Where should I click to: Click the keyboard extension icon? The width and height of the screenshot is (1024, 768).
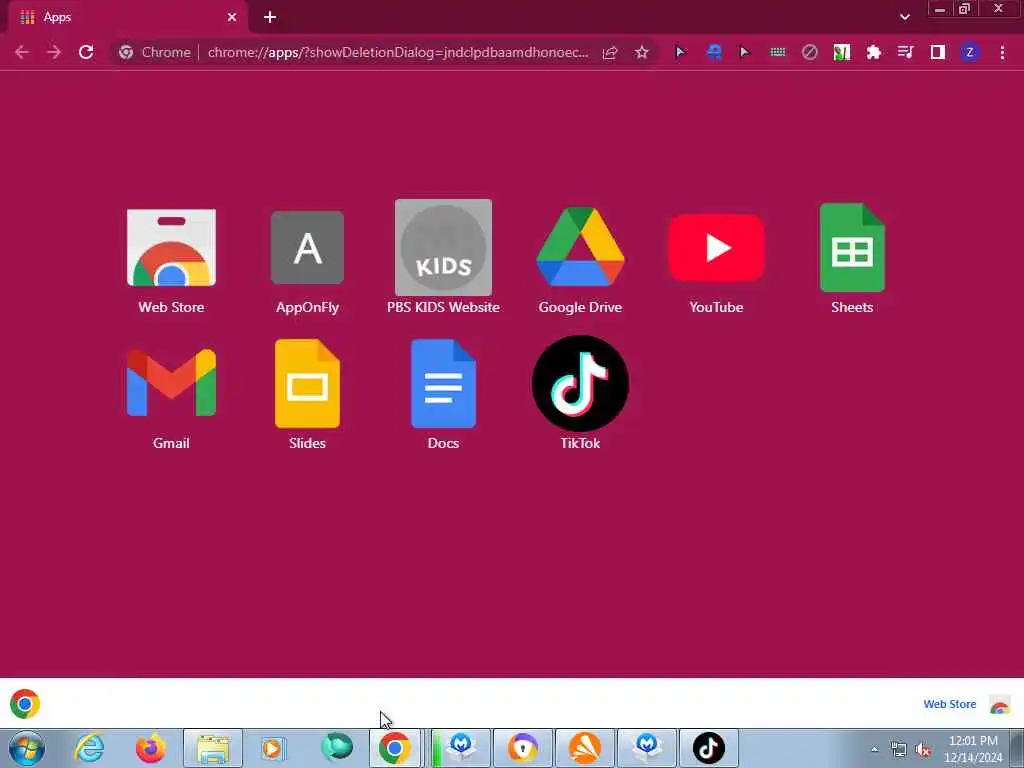(x=777, y=52)
